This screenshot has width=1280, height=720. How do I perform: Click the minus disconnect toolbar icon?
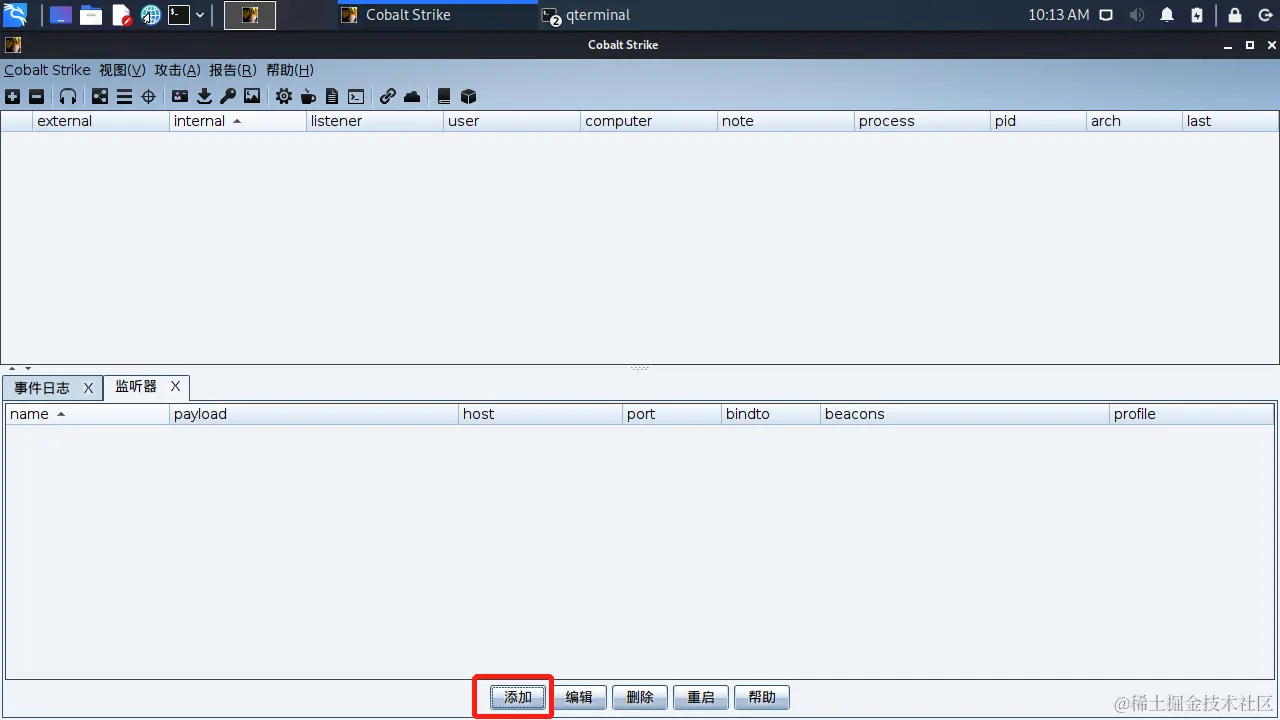(36, 97)
